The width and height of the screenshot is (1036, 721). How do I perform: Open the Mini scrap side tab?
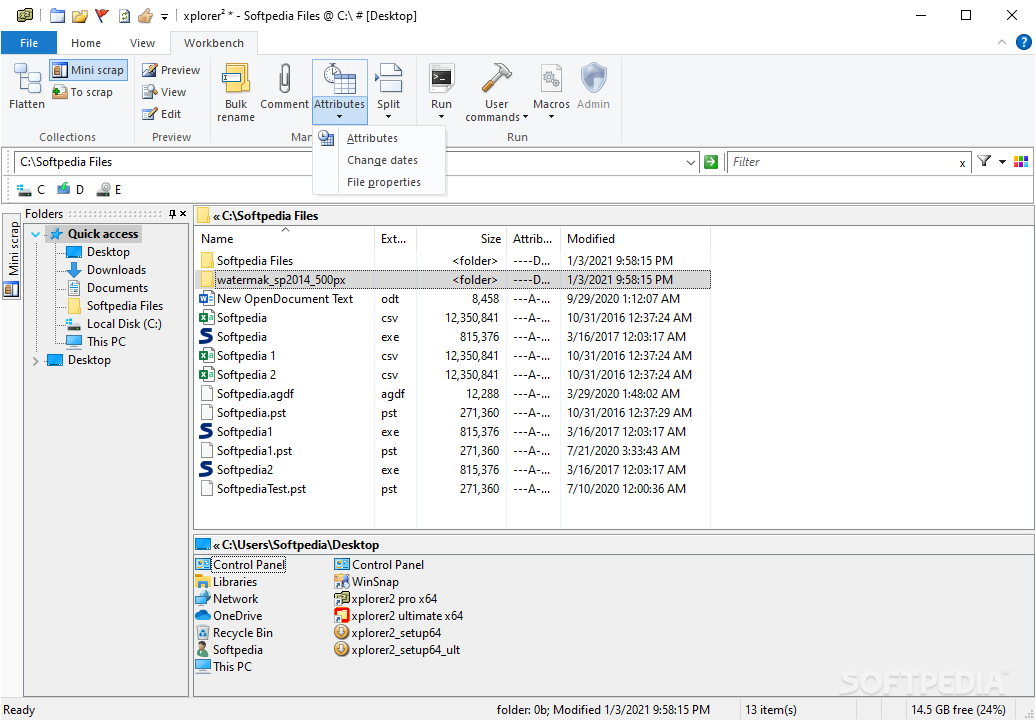[13, 256]
